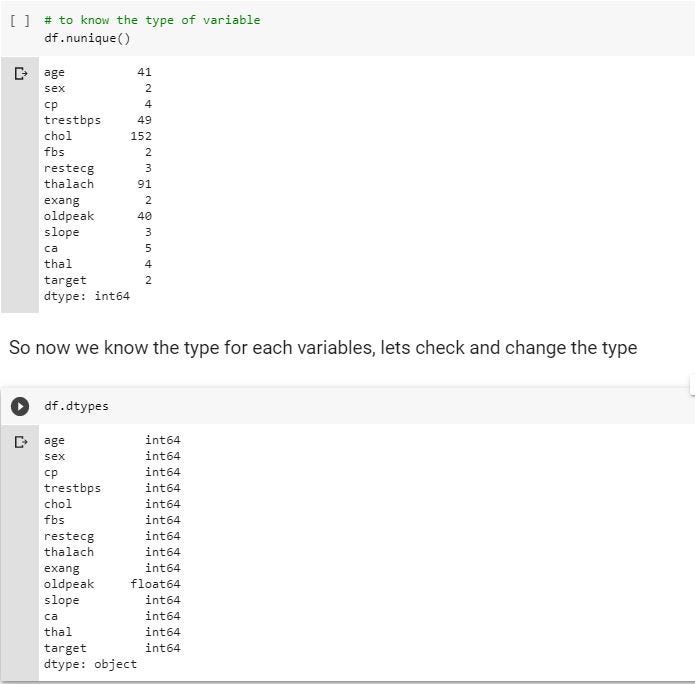Viewport: 695px width, 684px height.
Task: Toggle the output icon beside the nunique results
Action: (x=20, y=73)
